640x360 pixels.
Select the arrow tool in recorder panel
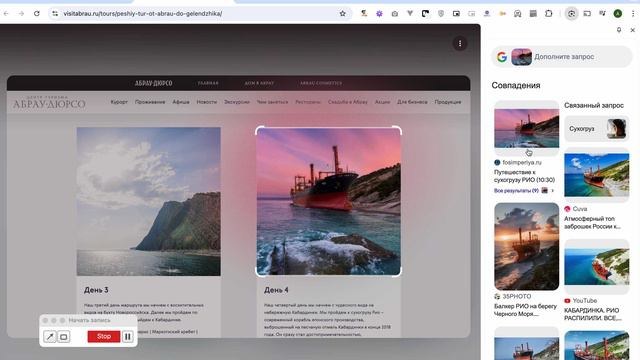(50, 337)
